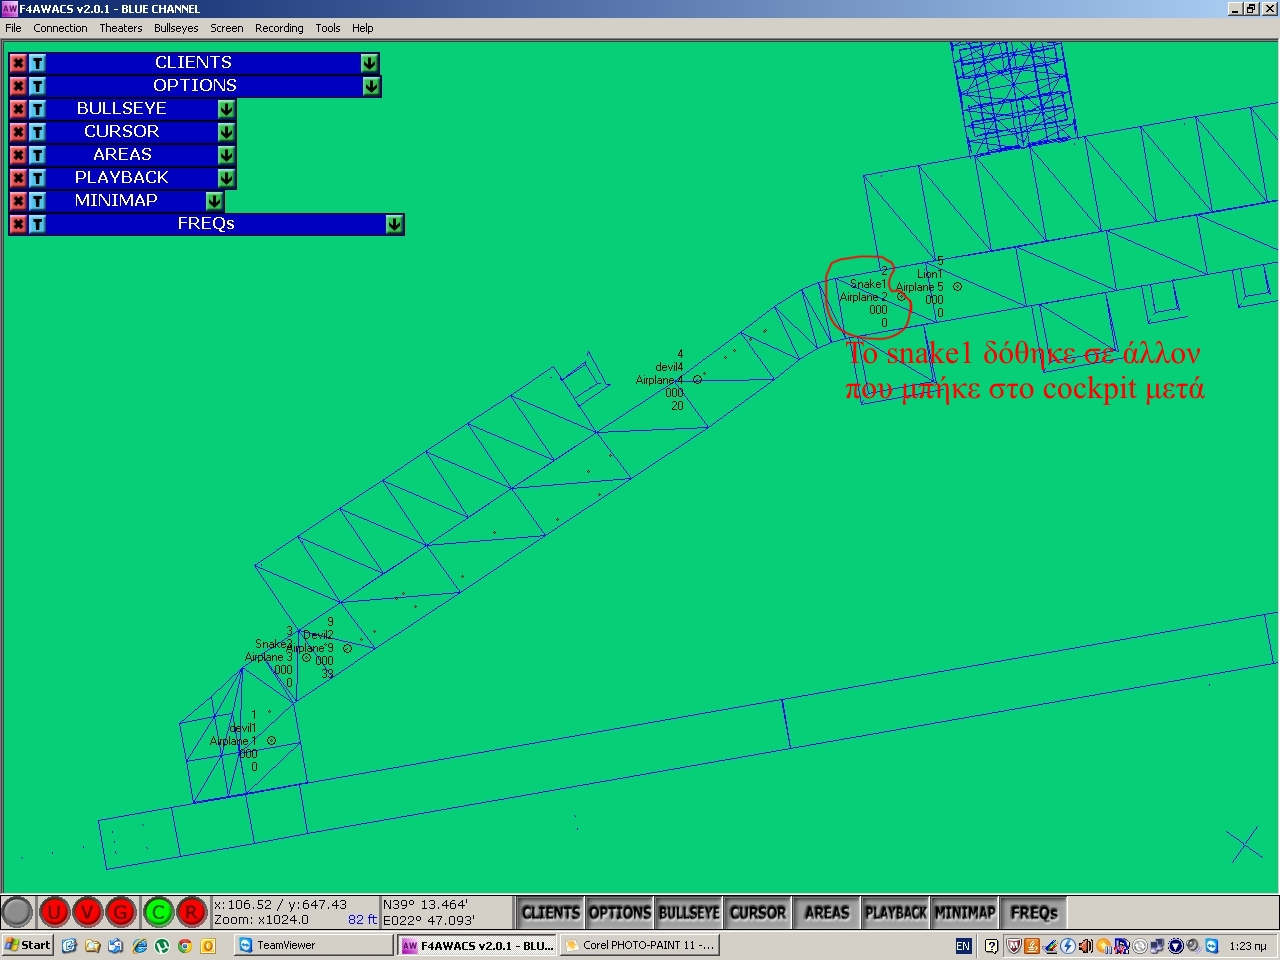Image resolution: width=1280 pixels, height=960 pixels.
Task: Click the T icon on OPTIONS panel
Action: click(x=37, y=86)
